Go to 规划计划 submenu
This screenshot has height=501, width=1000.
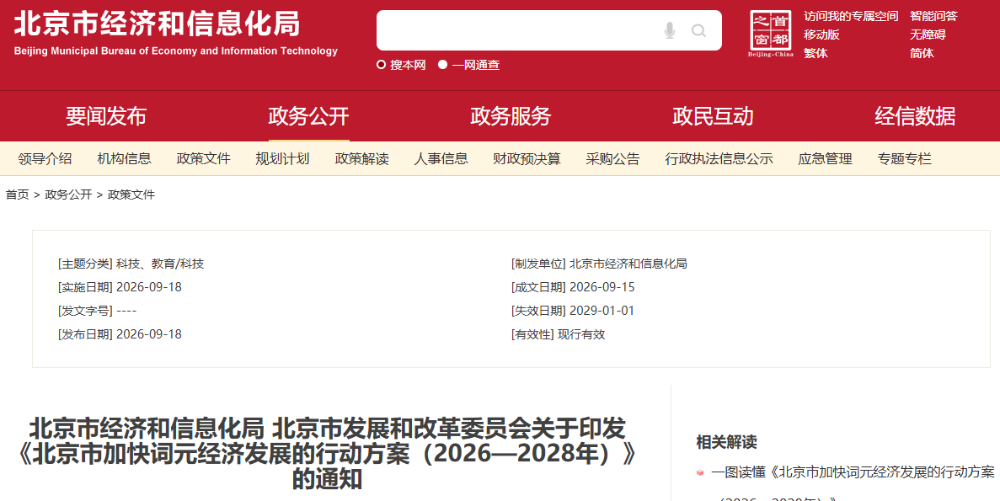(283, 159)
